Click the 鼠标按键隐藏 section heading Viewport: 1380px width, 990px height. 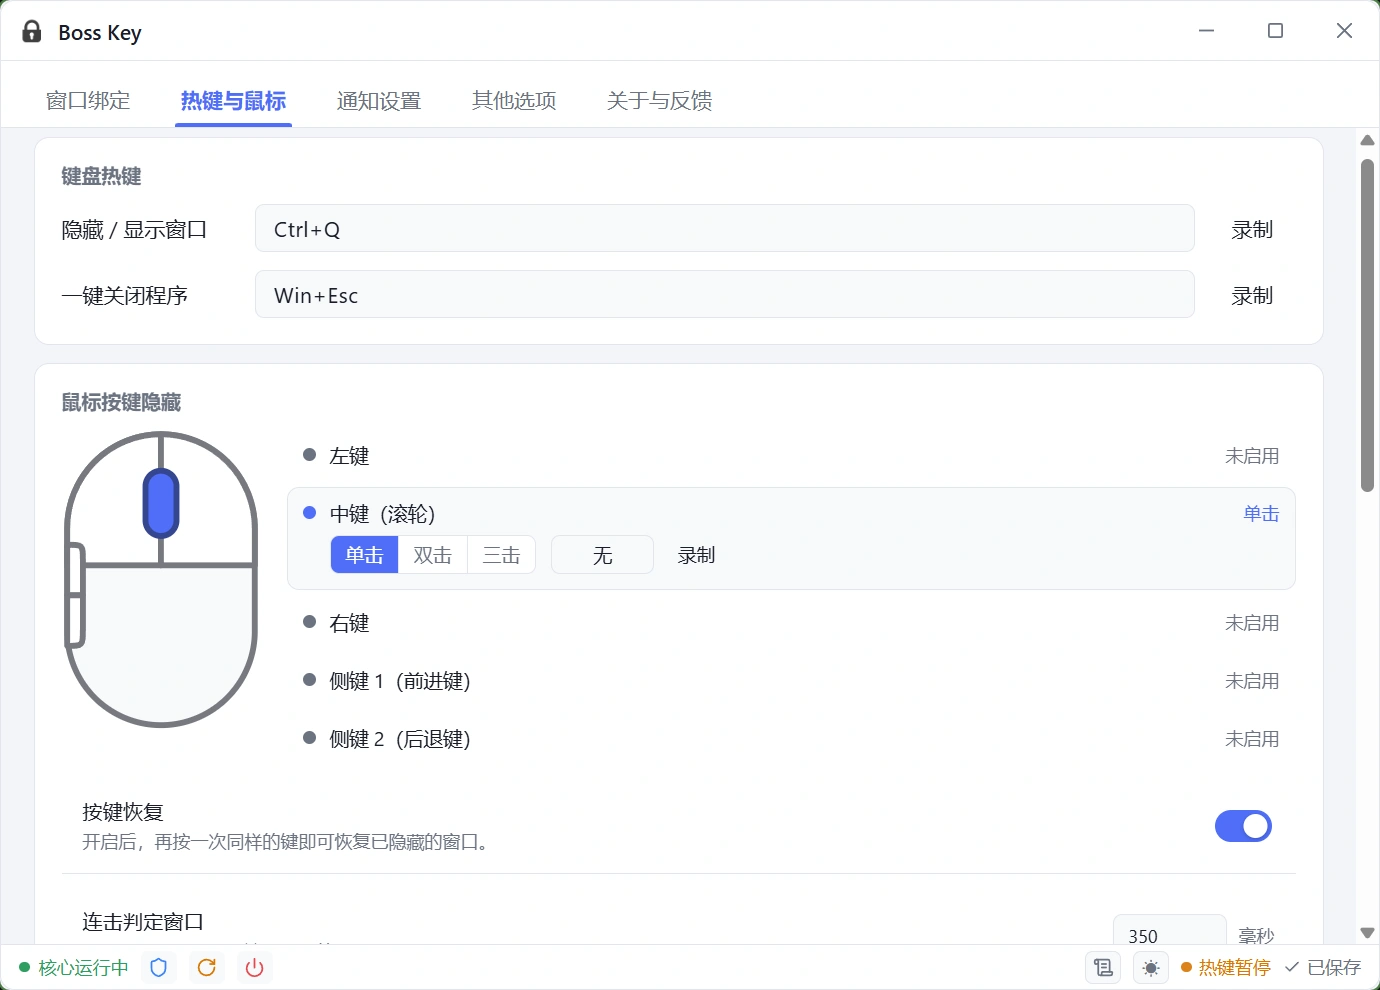coord(121,402)
